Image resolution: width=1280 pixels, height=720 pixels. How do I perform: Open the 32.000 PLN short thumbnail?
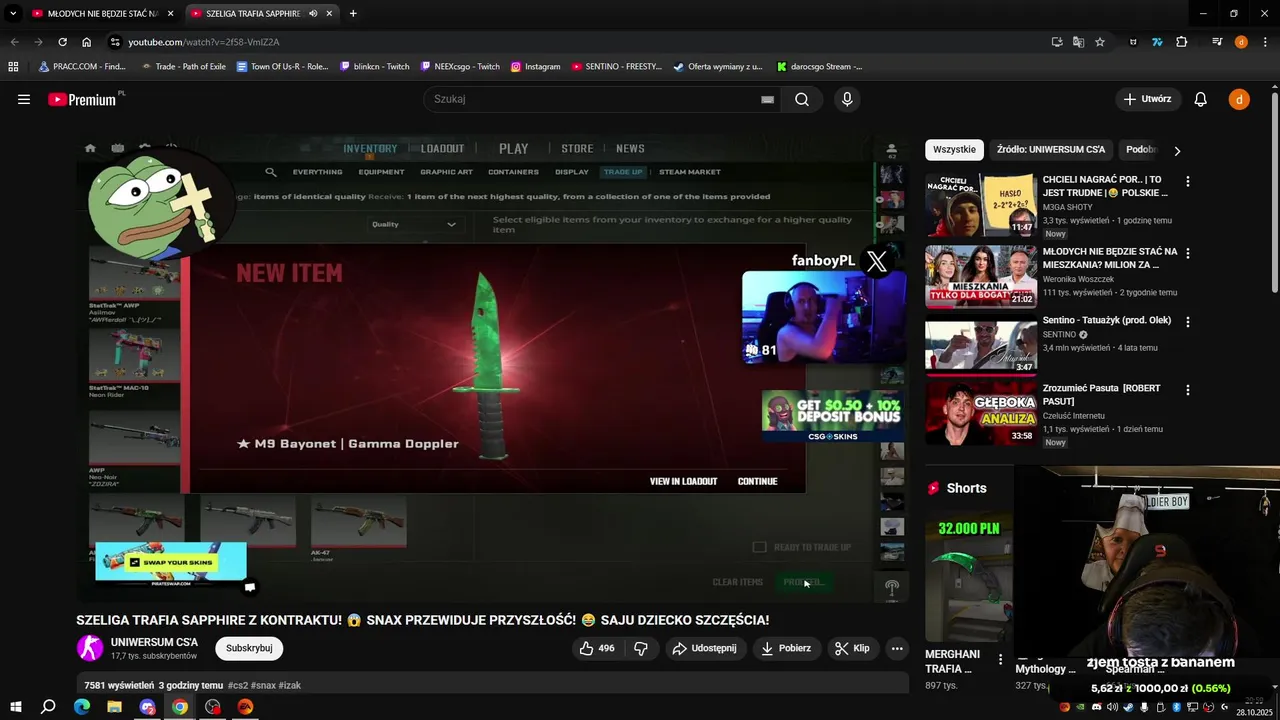[x=969, y=578]
